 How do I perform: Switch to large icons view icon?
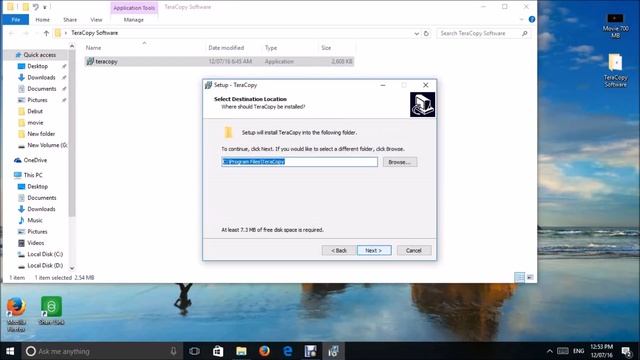pyautogui.click(x=530, y=277)
